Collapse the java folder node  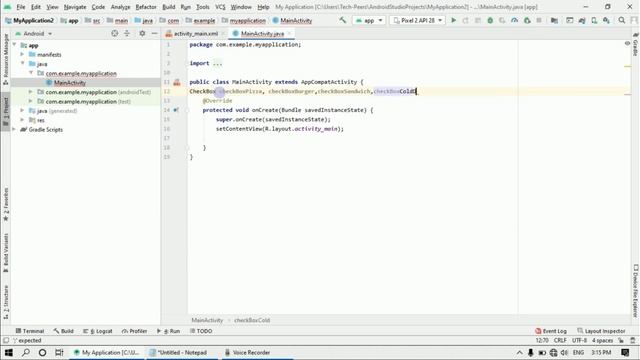tap(22, 64)
